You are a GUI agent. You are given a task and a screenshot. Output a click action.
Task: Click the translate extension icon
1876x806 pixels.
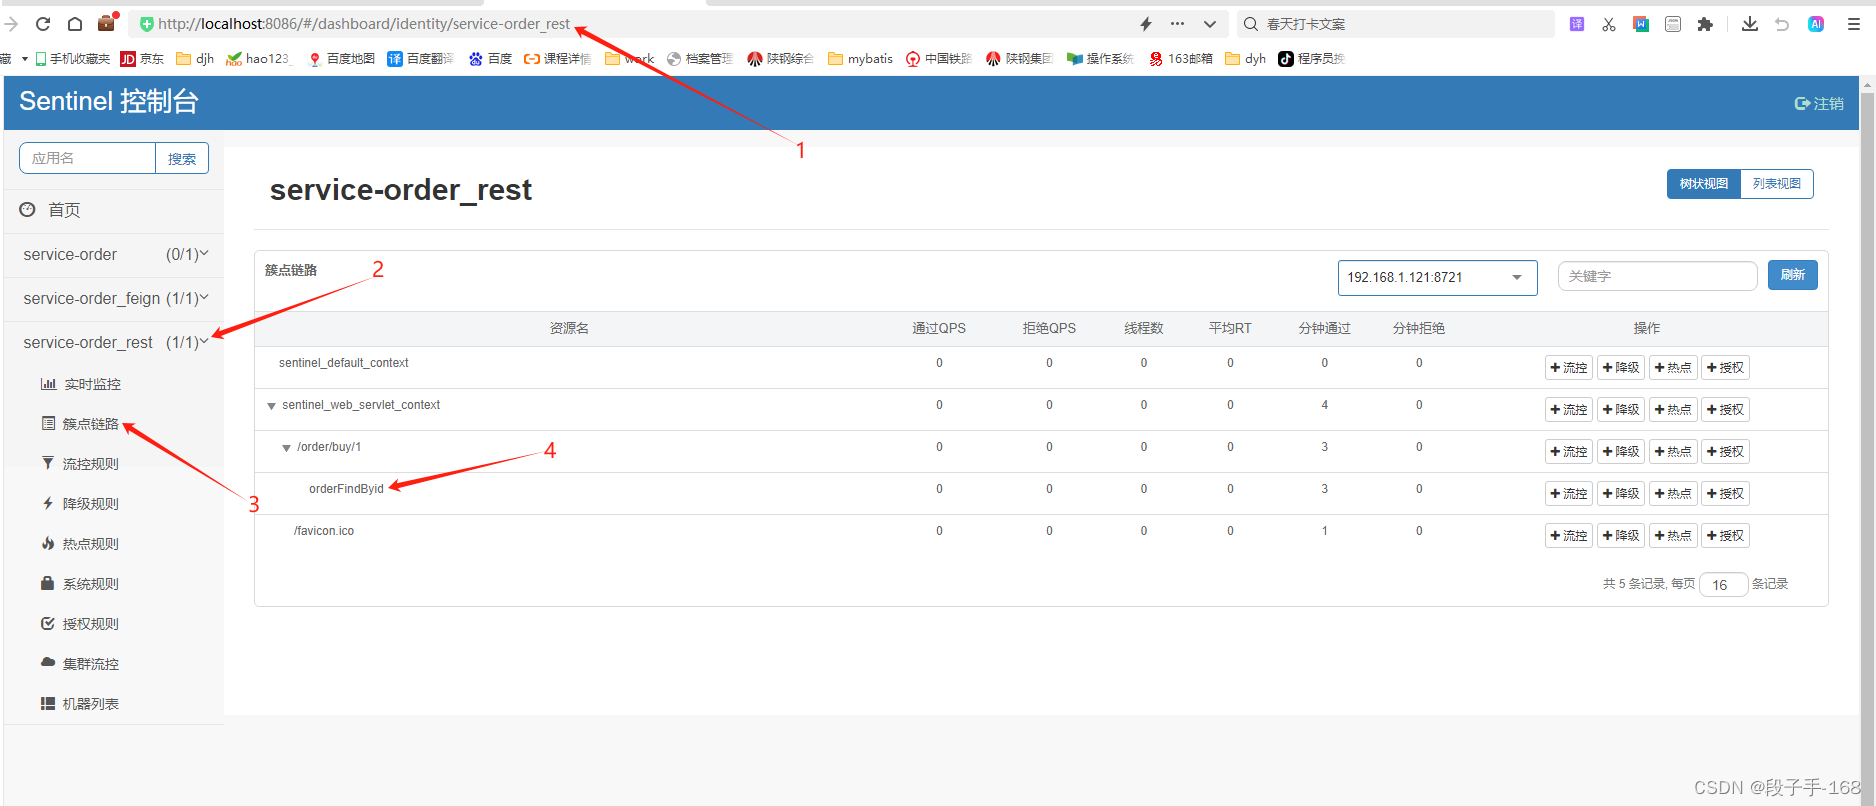coord(1577,24)
